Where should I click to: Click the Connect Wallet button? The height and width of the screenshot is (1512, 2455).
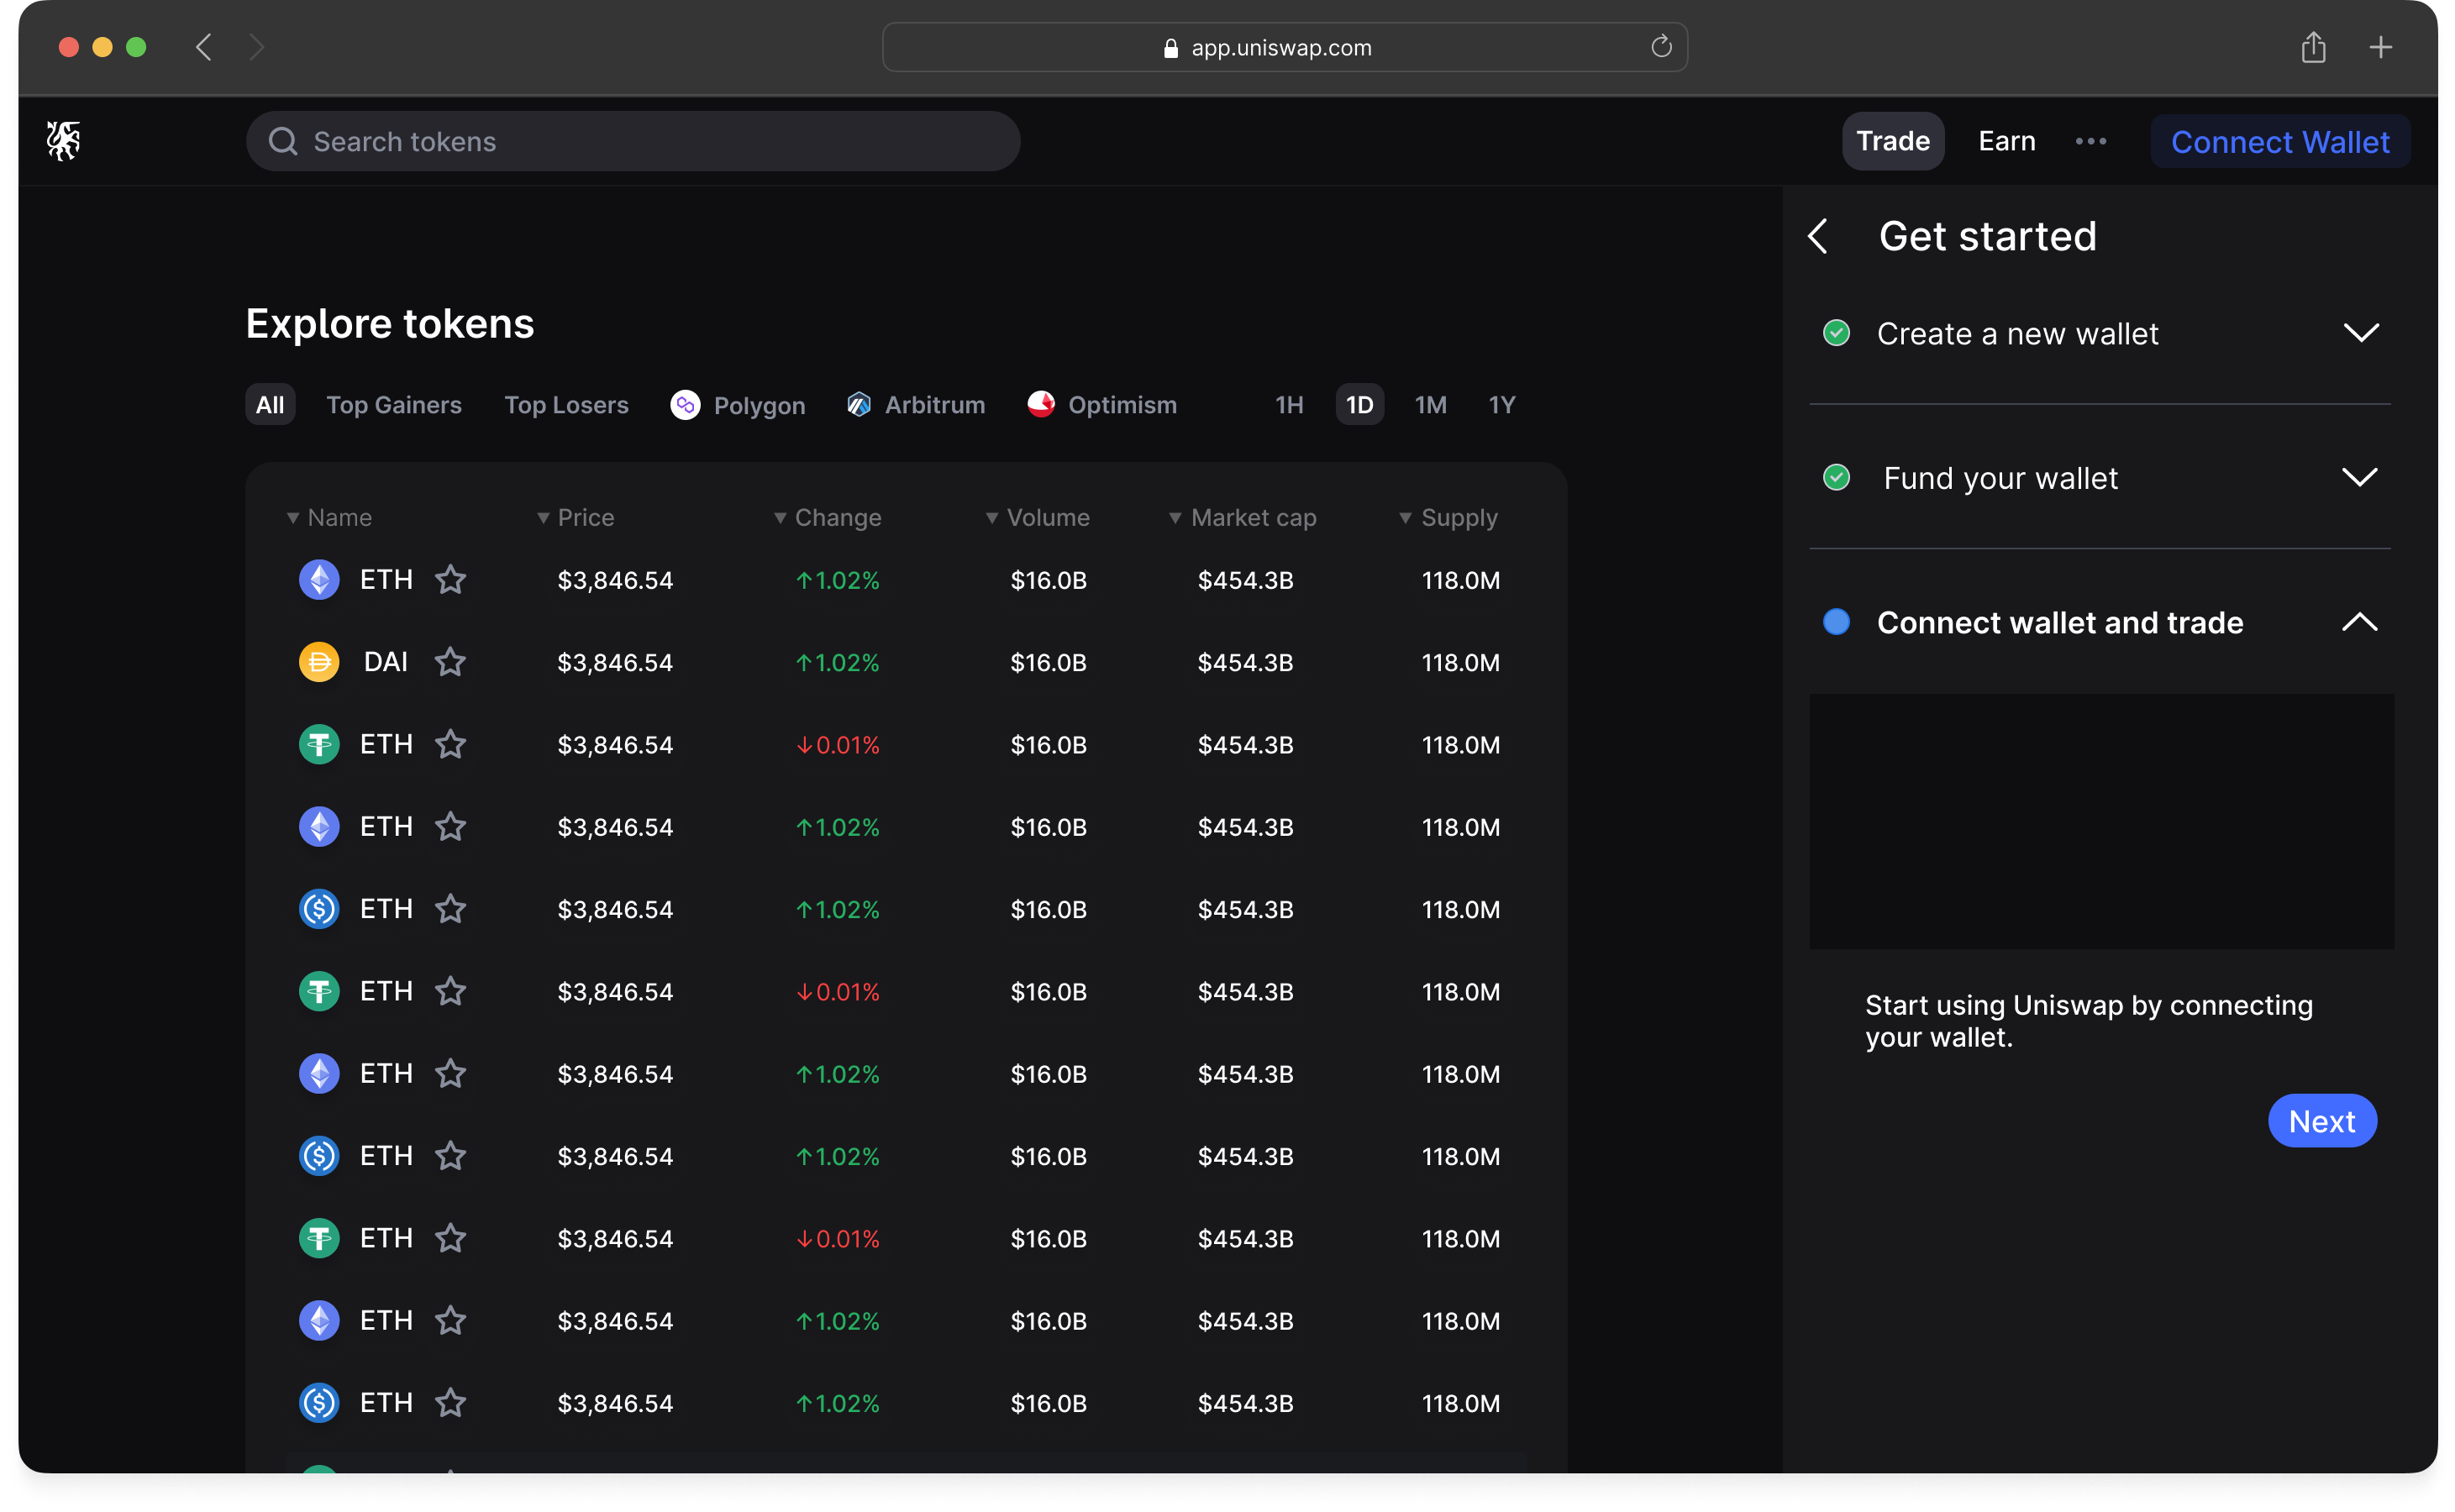2279,141
